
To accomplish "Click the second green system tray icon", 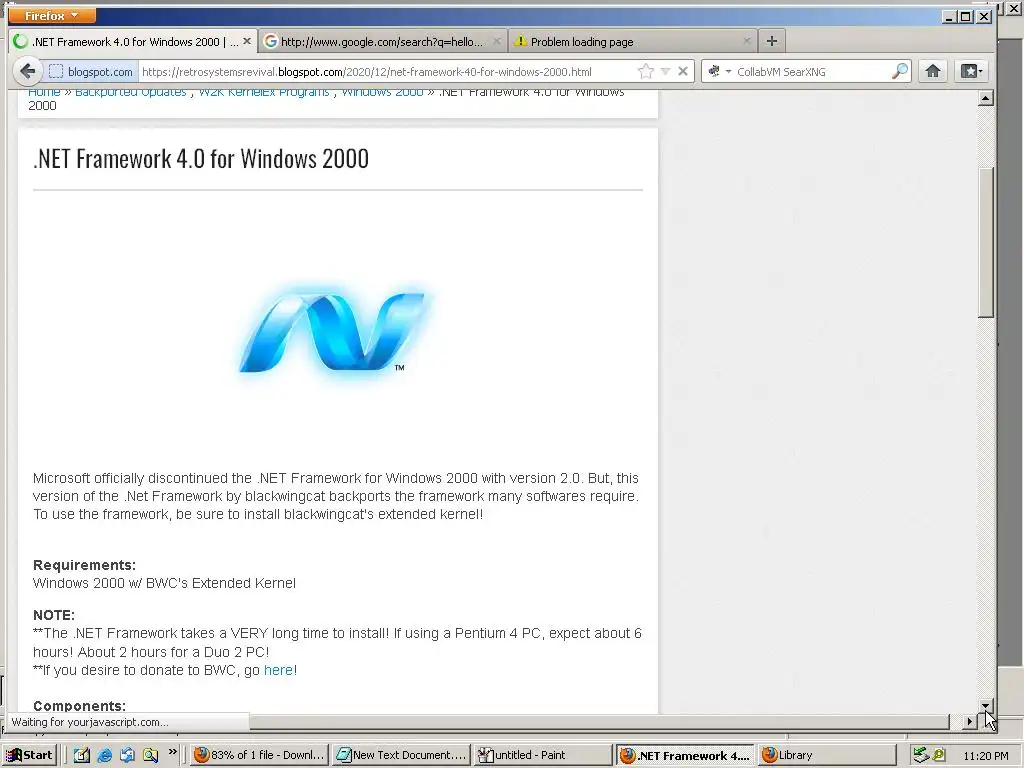I will coord(939,755).
